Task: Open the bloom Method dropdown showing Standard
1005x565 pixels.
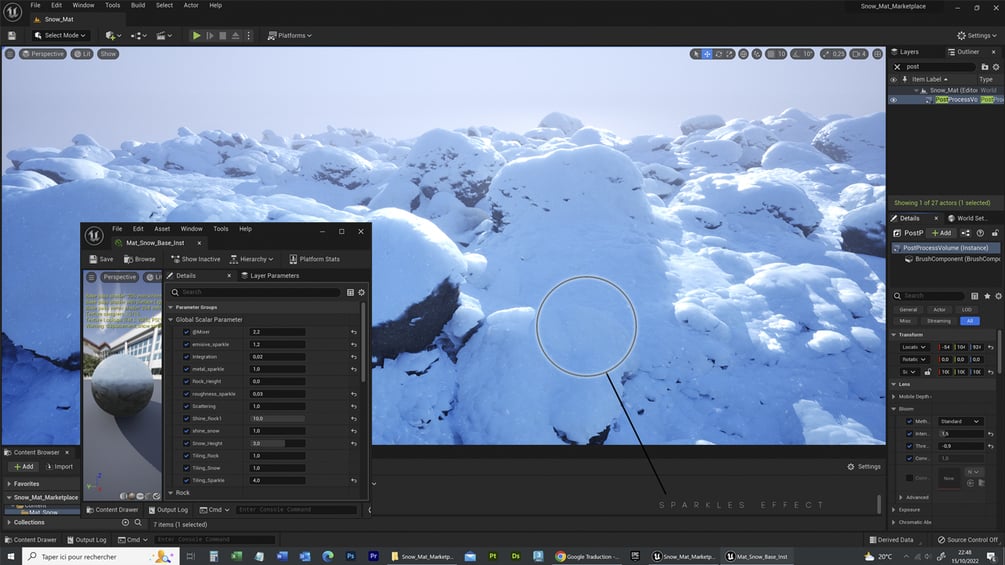Action: (x=959, y=422)
